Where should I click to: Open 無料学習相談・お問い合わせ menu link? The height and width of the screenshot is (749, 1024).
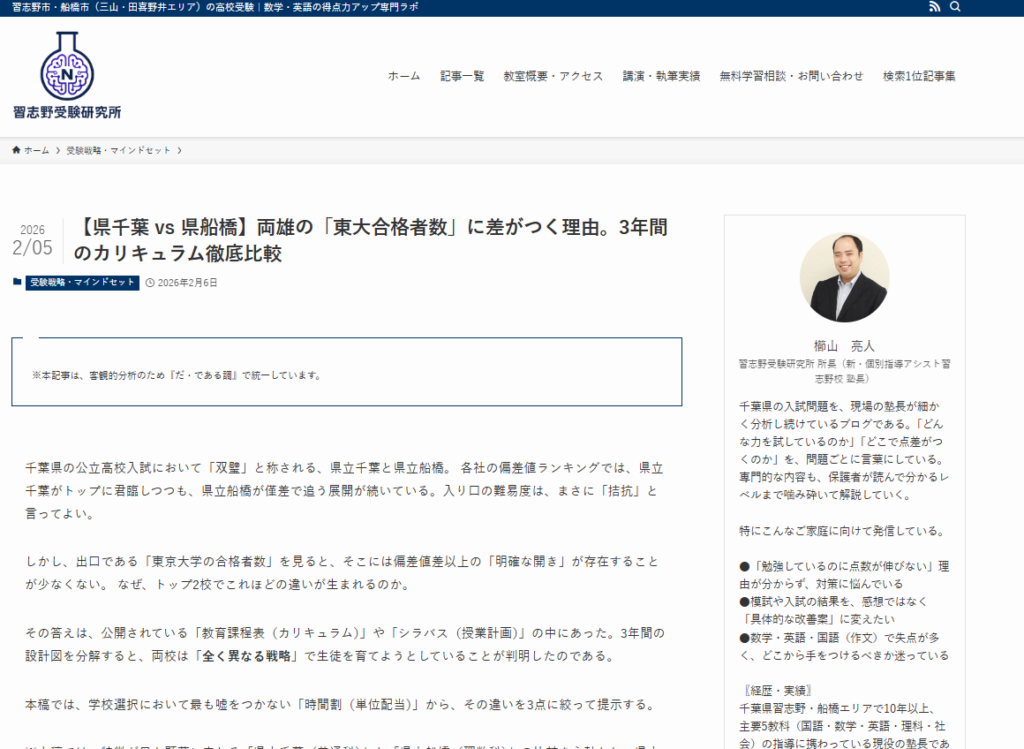[x=791, y=76]
